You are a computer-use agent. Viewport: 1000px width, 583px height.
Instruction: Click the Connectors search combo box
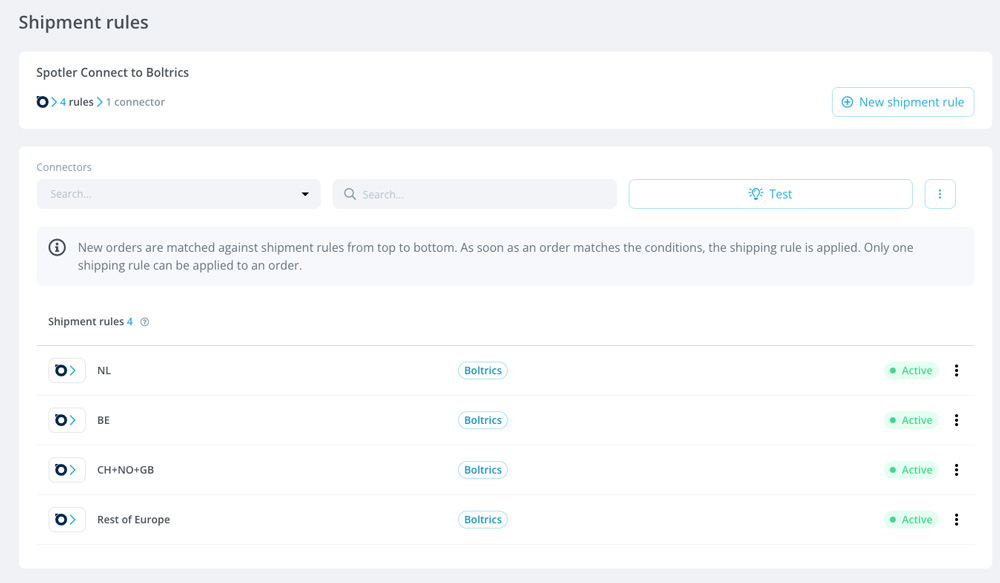179,194
